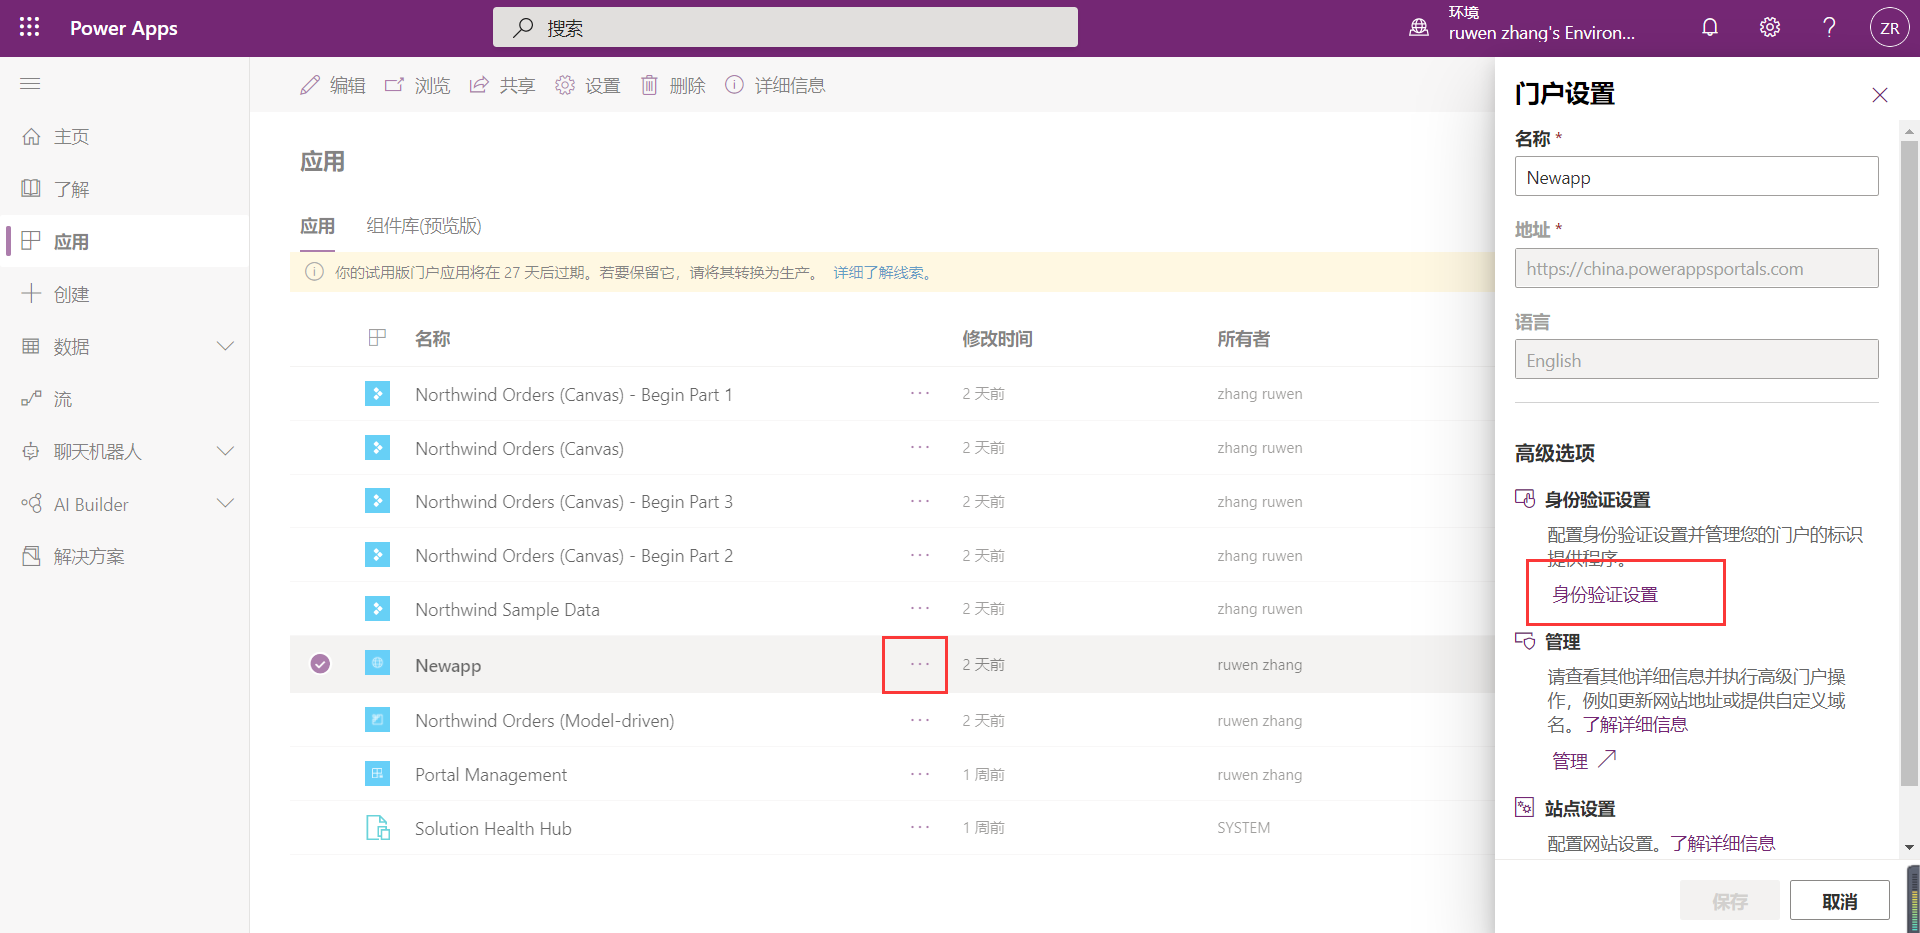Open the app launcher waffle icon
1920x933 pixels.
click(29, 27)
